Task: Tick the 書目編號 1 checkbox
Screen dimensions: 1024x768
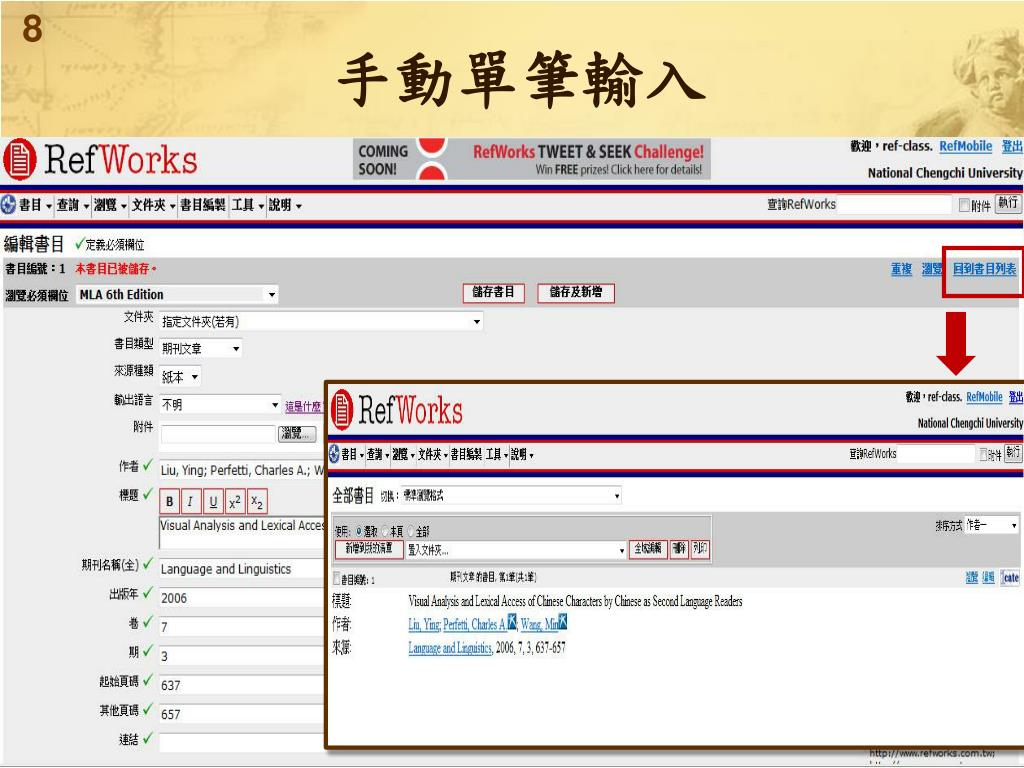Action: coord(337,579)
